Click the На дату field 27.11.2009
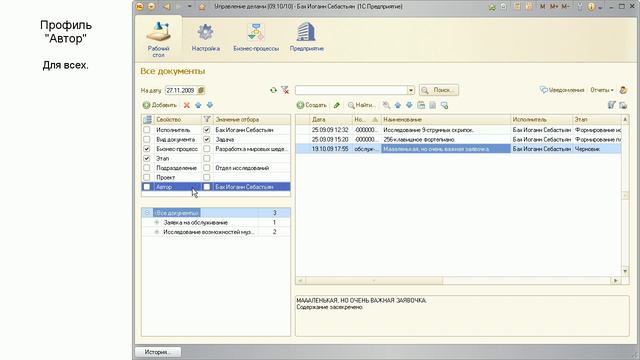The height and width of the screenshot is (360, 640). (181, 90)
